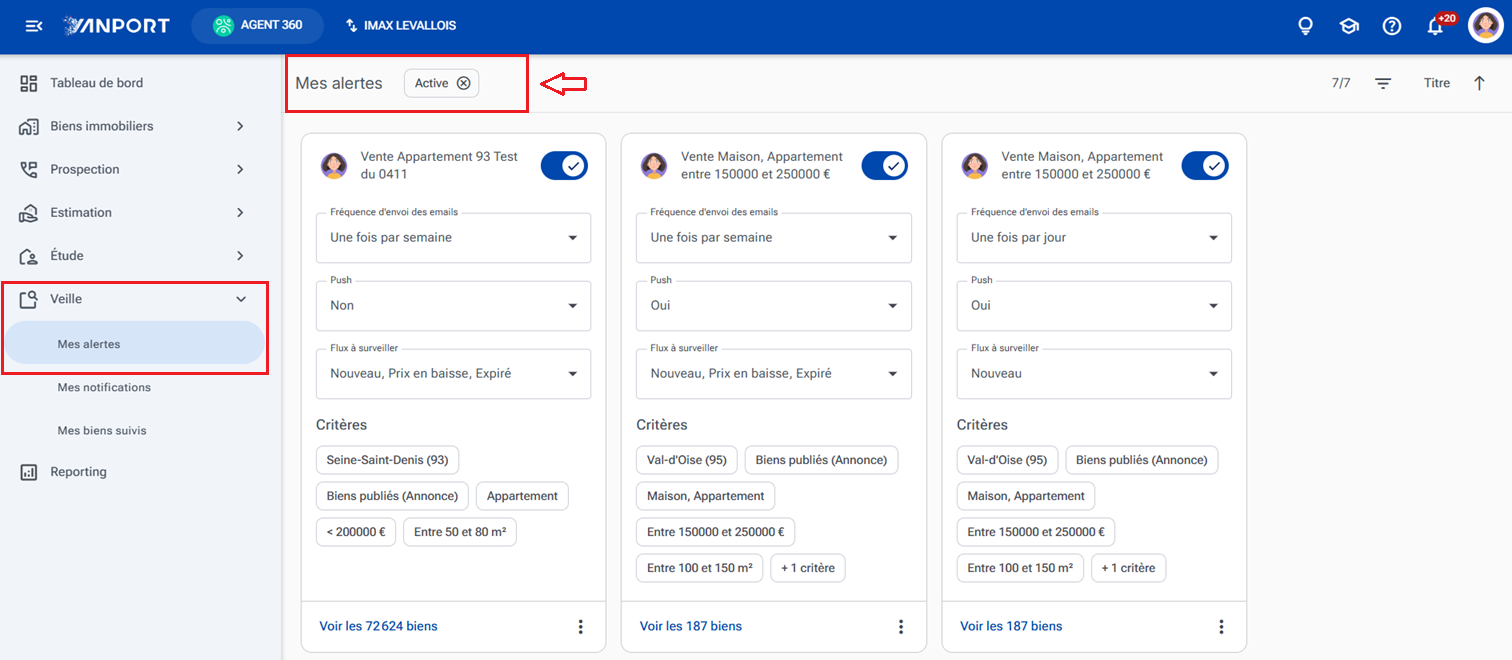The height and width of the screenshot is (660, 1512).
Task: Click the + 1 critère chip on third card
Action: pyautogui.click(x=1128, y=568)
